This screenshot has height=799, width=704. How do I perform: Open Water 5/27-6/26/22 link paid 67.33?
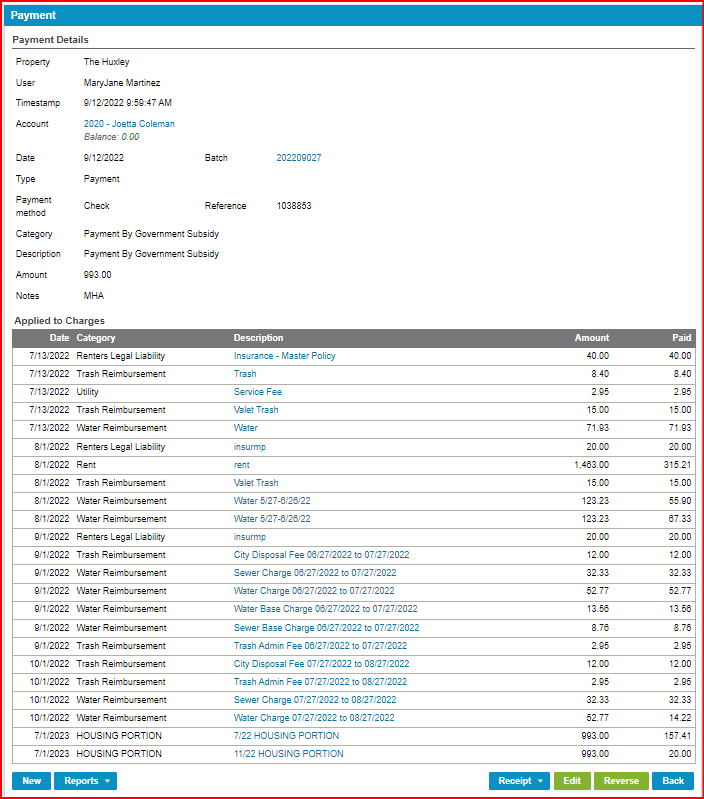click(x=272, y=519)
